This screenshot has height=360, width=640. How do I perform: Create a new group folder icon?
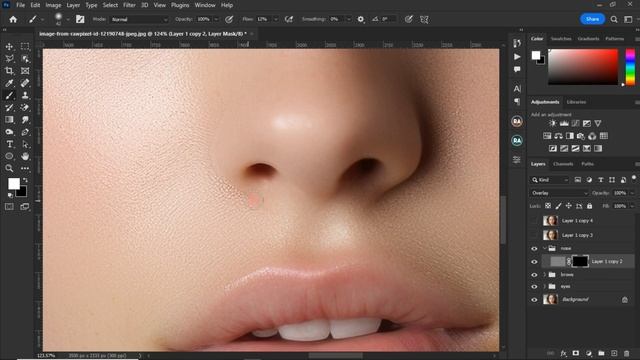pyautogui.click(x=601, y=353)
